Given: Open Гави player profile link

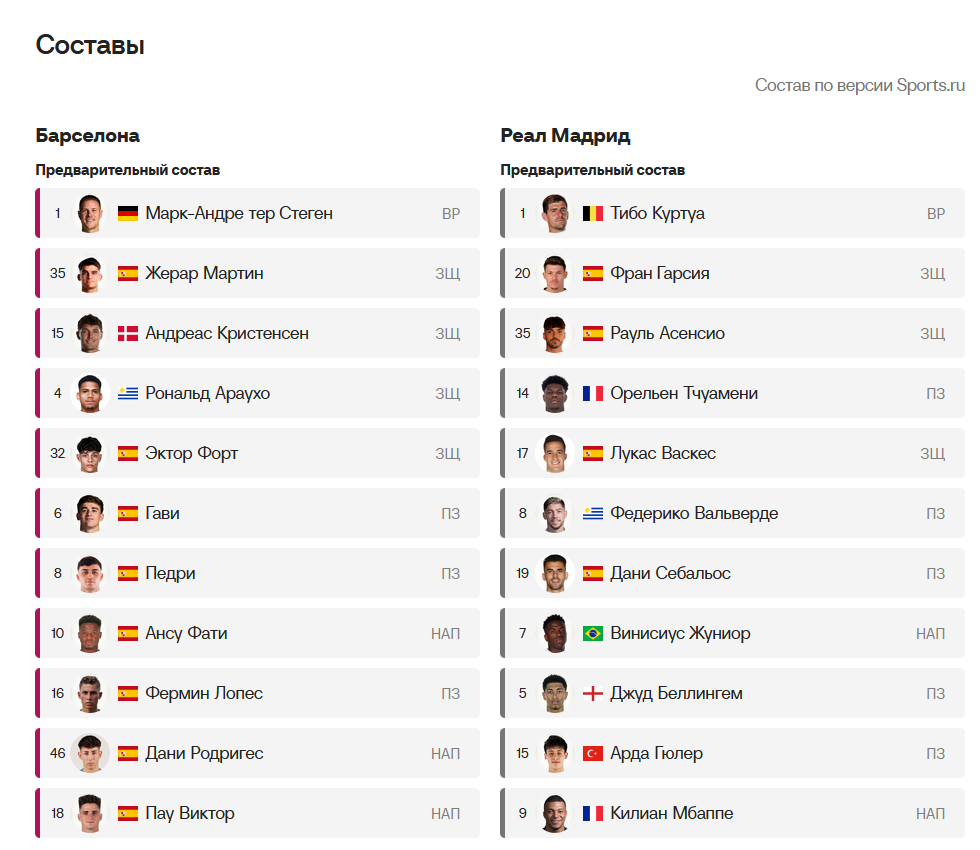Looking at the screenshot, I should point(162,513).
